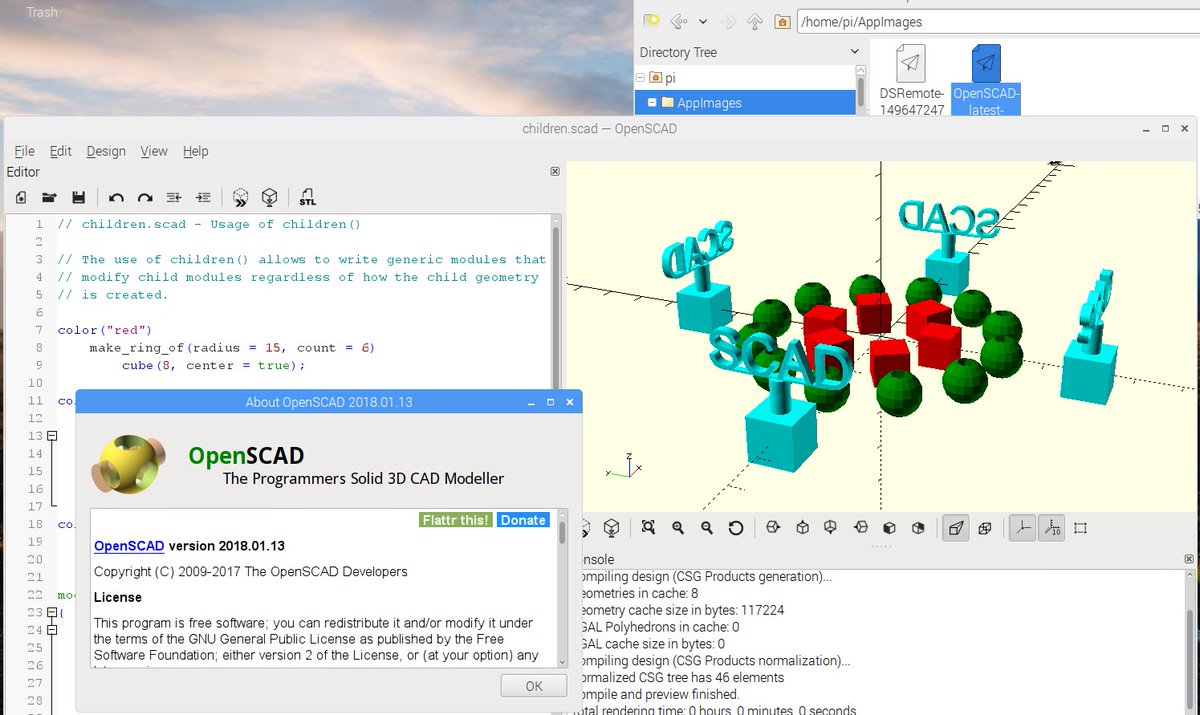Click the Flattr this! button

coord(456,520)
